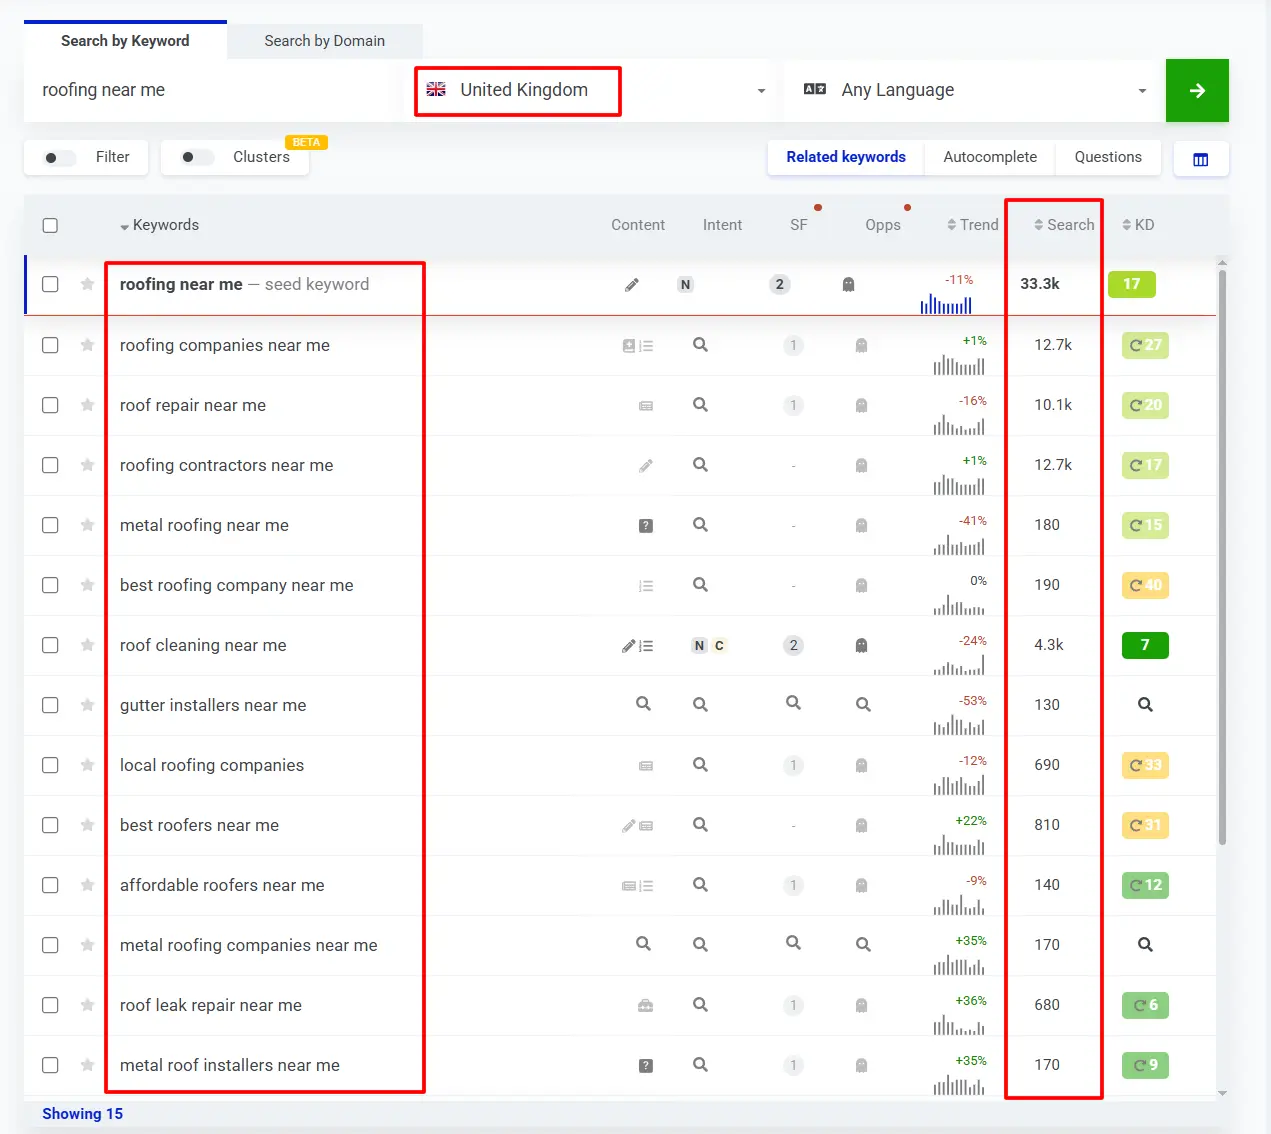1271x1134 pixels.
Task: Click ghost opps icon for roof cleaning
Action: point(861,646)
